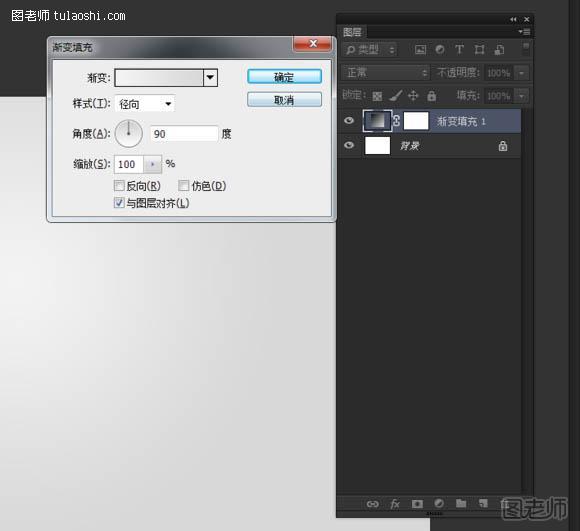The image size is (580, 531).
Task: Lock transparent pixels icon
Action: click(377, 97)
